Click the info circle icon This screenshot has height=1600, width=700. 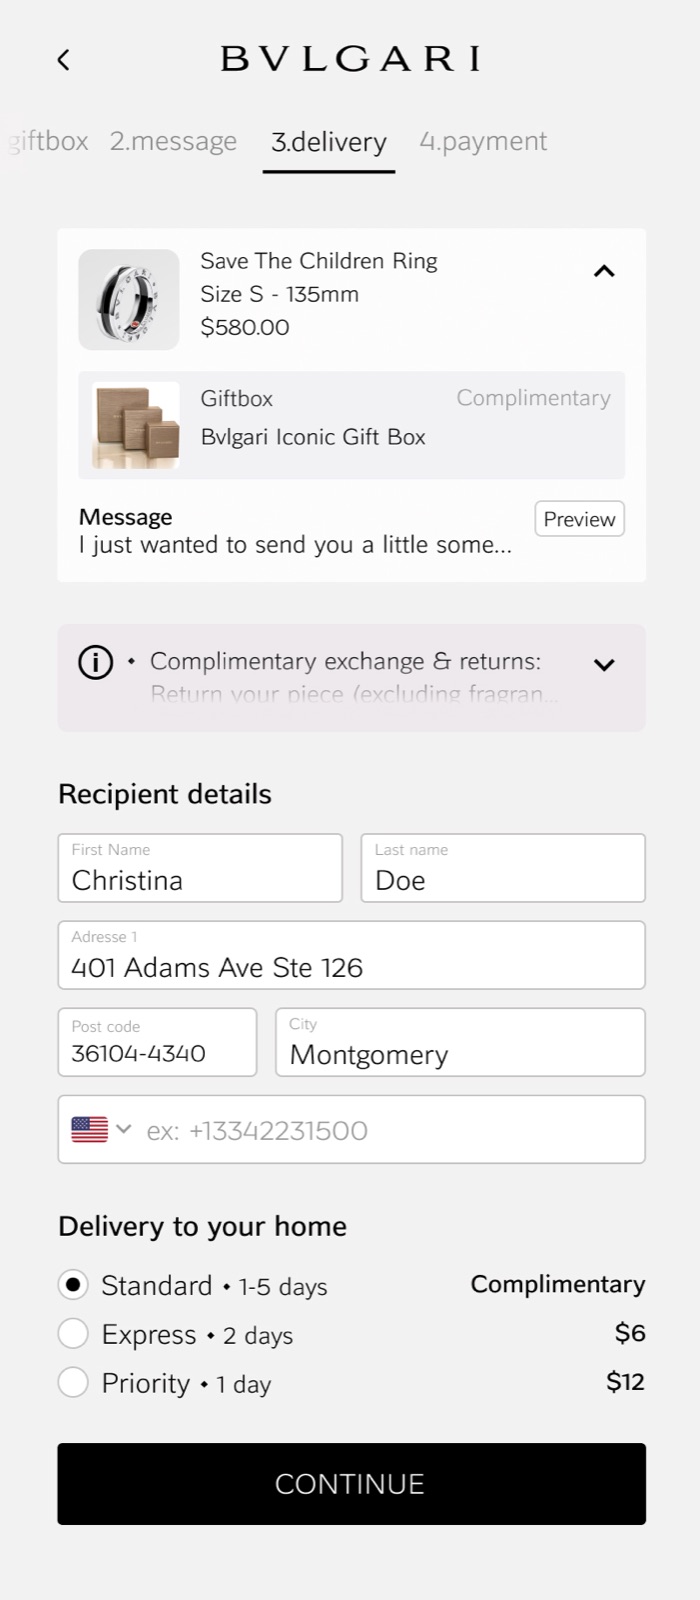96,662
